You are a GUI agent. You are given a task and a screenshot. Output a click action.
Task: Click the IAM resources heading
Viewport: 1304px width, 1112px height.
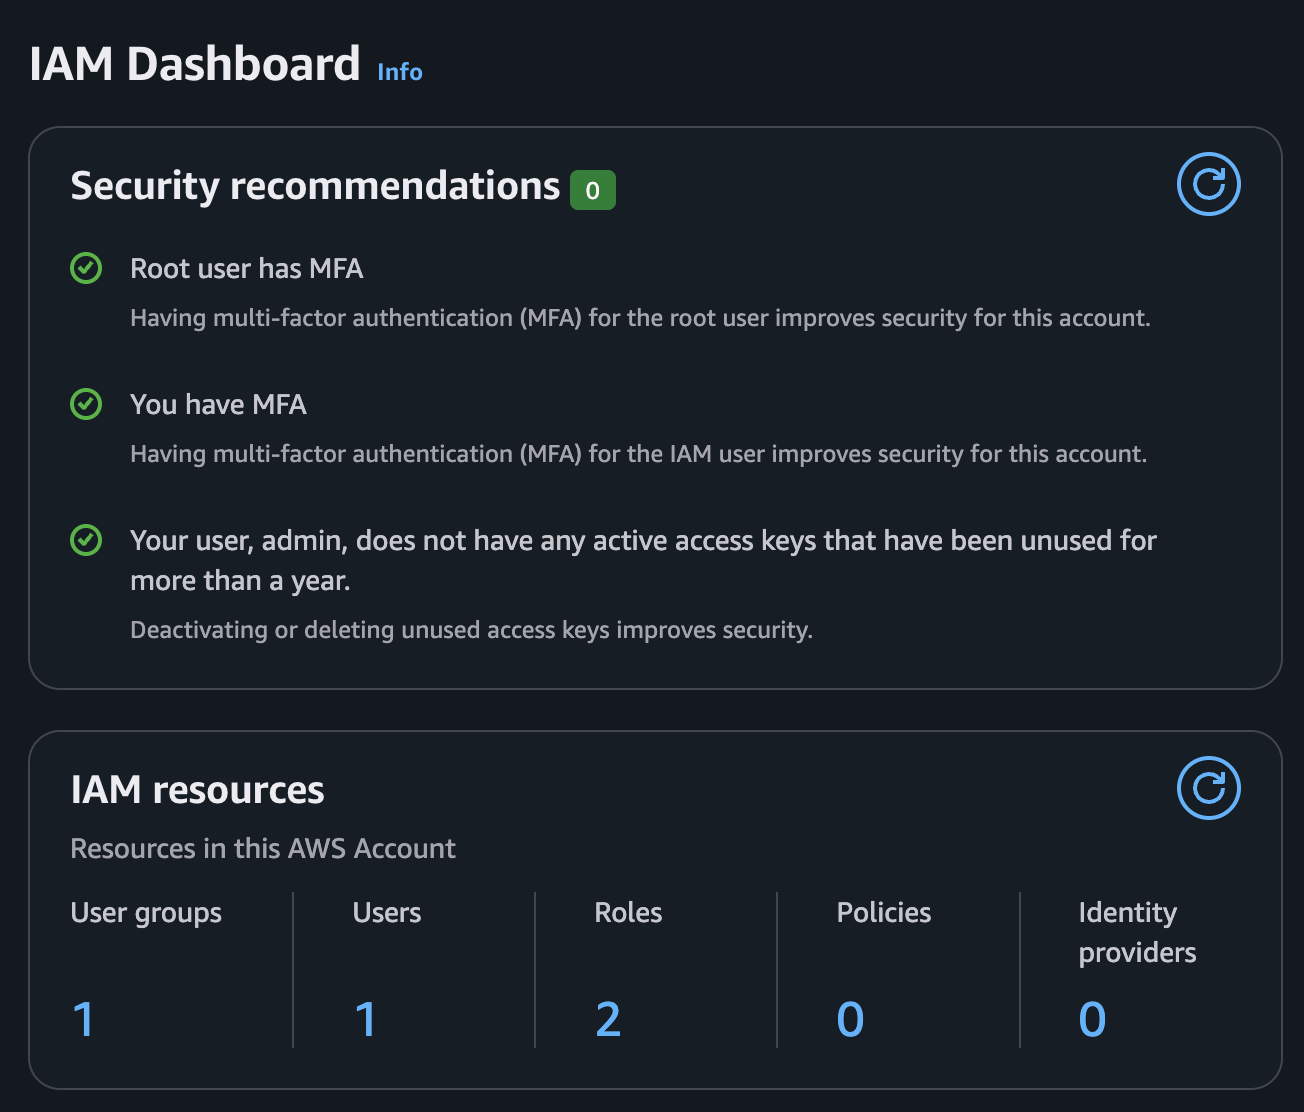point(197,790)
